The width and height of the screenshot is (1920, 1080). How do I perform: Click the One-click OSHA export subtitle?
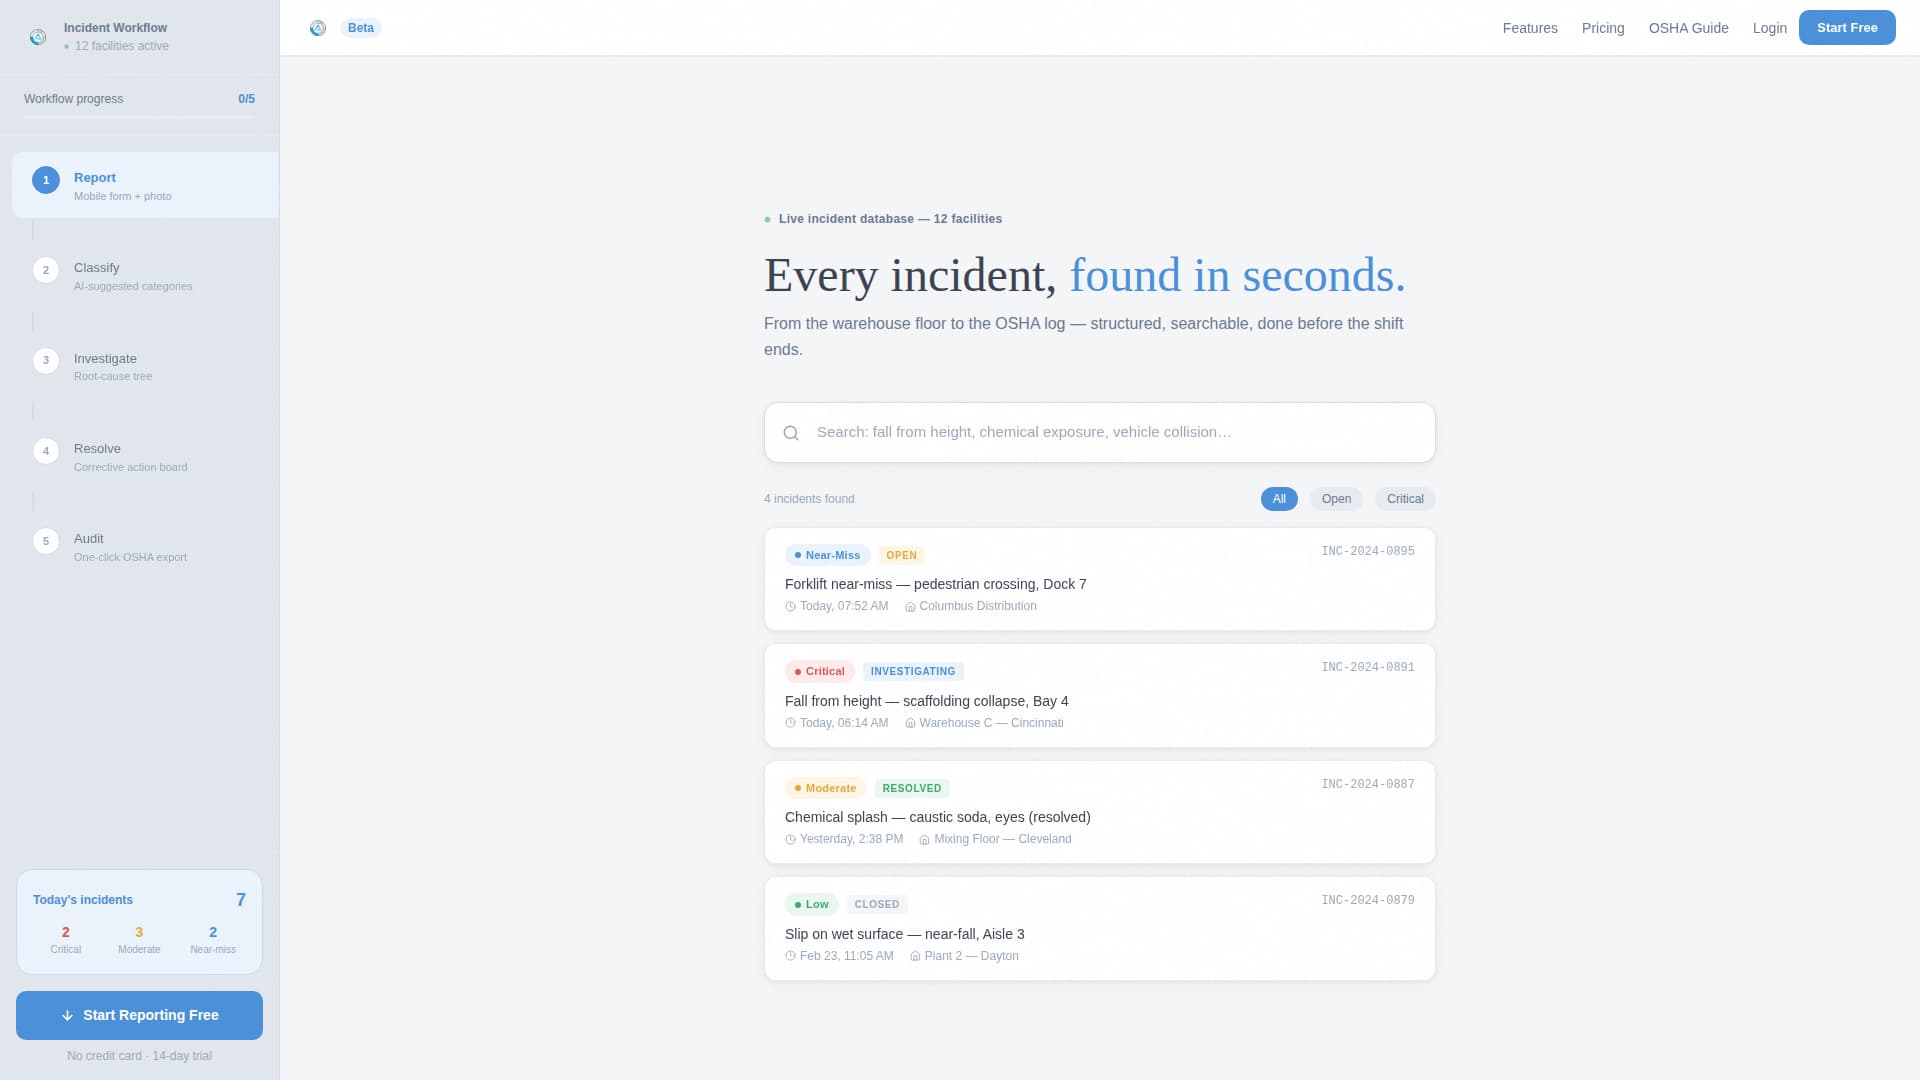point(130,558)
